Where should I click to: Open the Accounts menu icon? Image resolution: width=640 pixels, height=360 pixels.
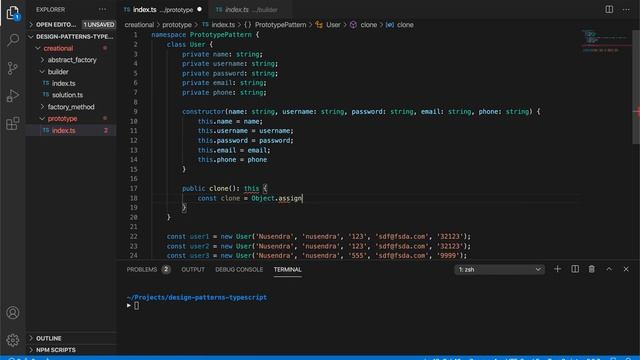pos(13,313)
